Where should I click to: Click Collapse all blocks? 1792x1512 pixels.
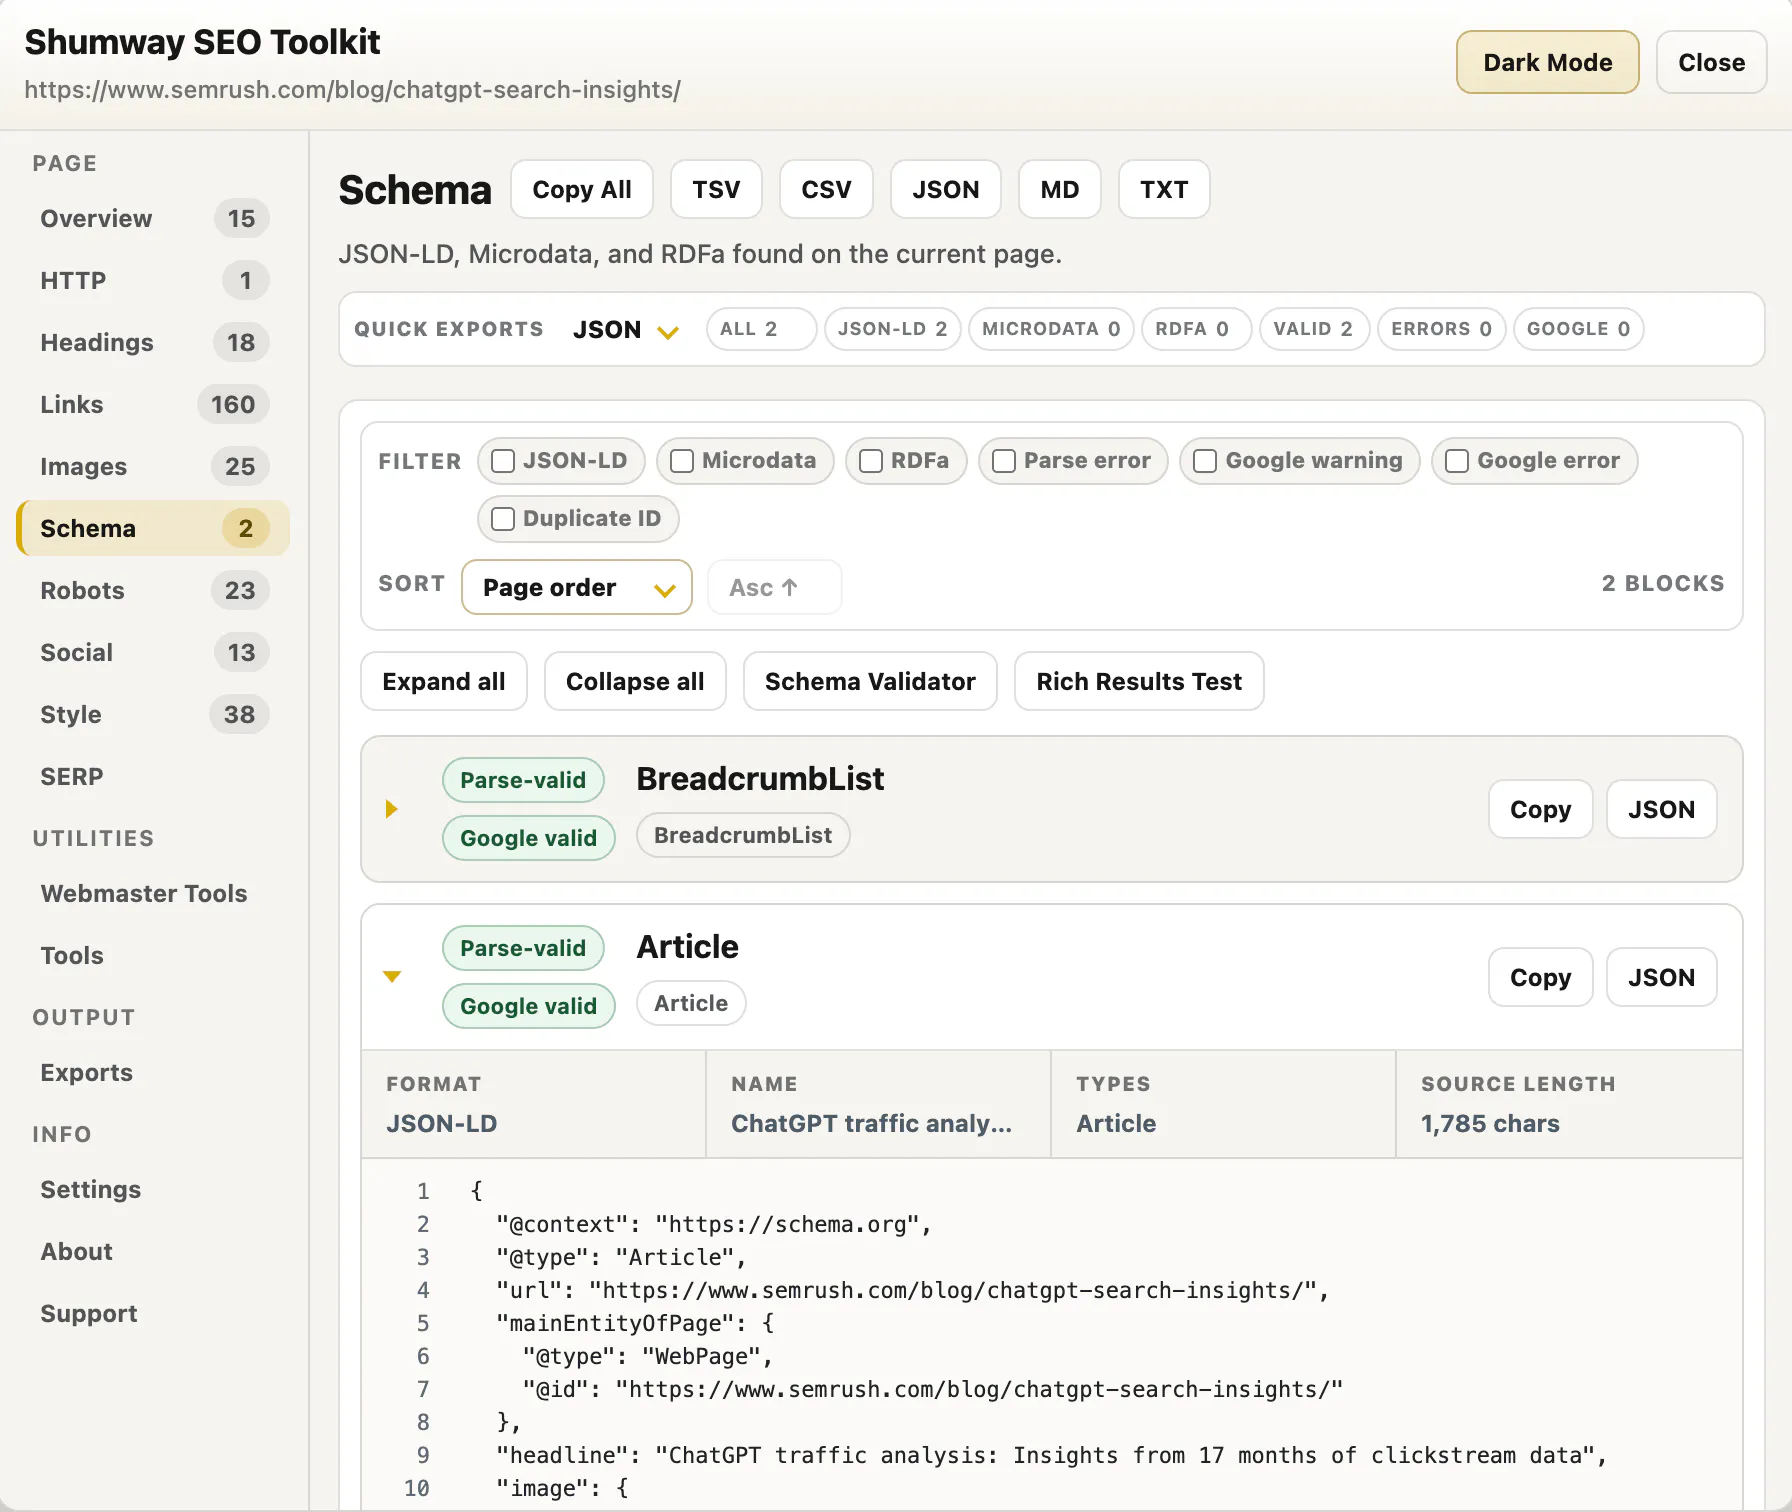pos(635,681)
